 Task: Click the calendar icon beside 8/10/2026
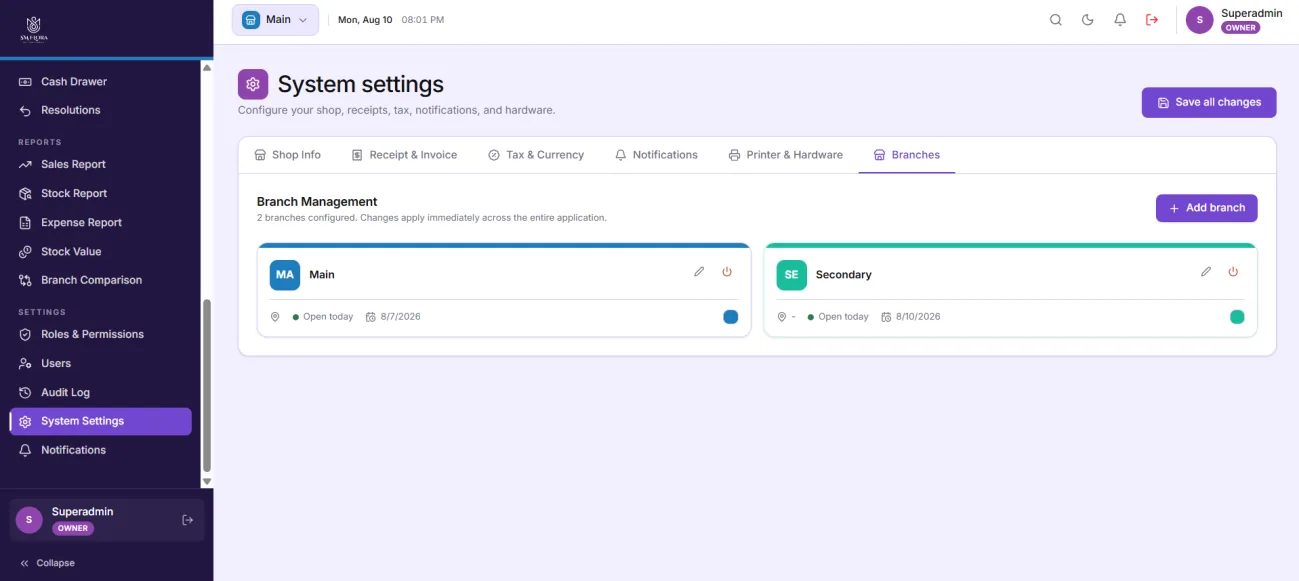[886, 317]
